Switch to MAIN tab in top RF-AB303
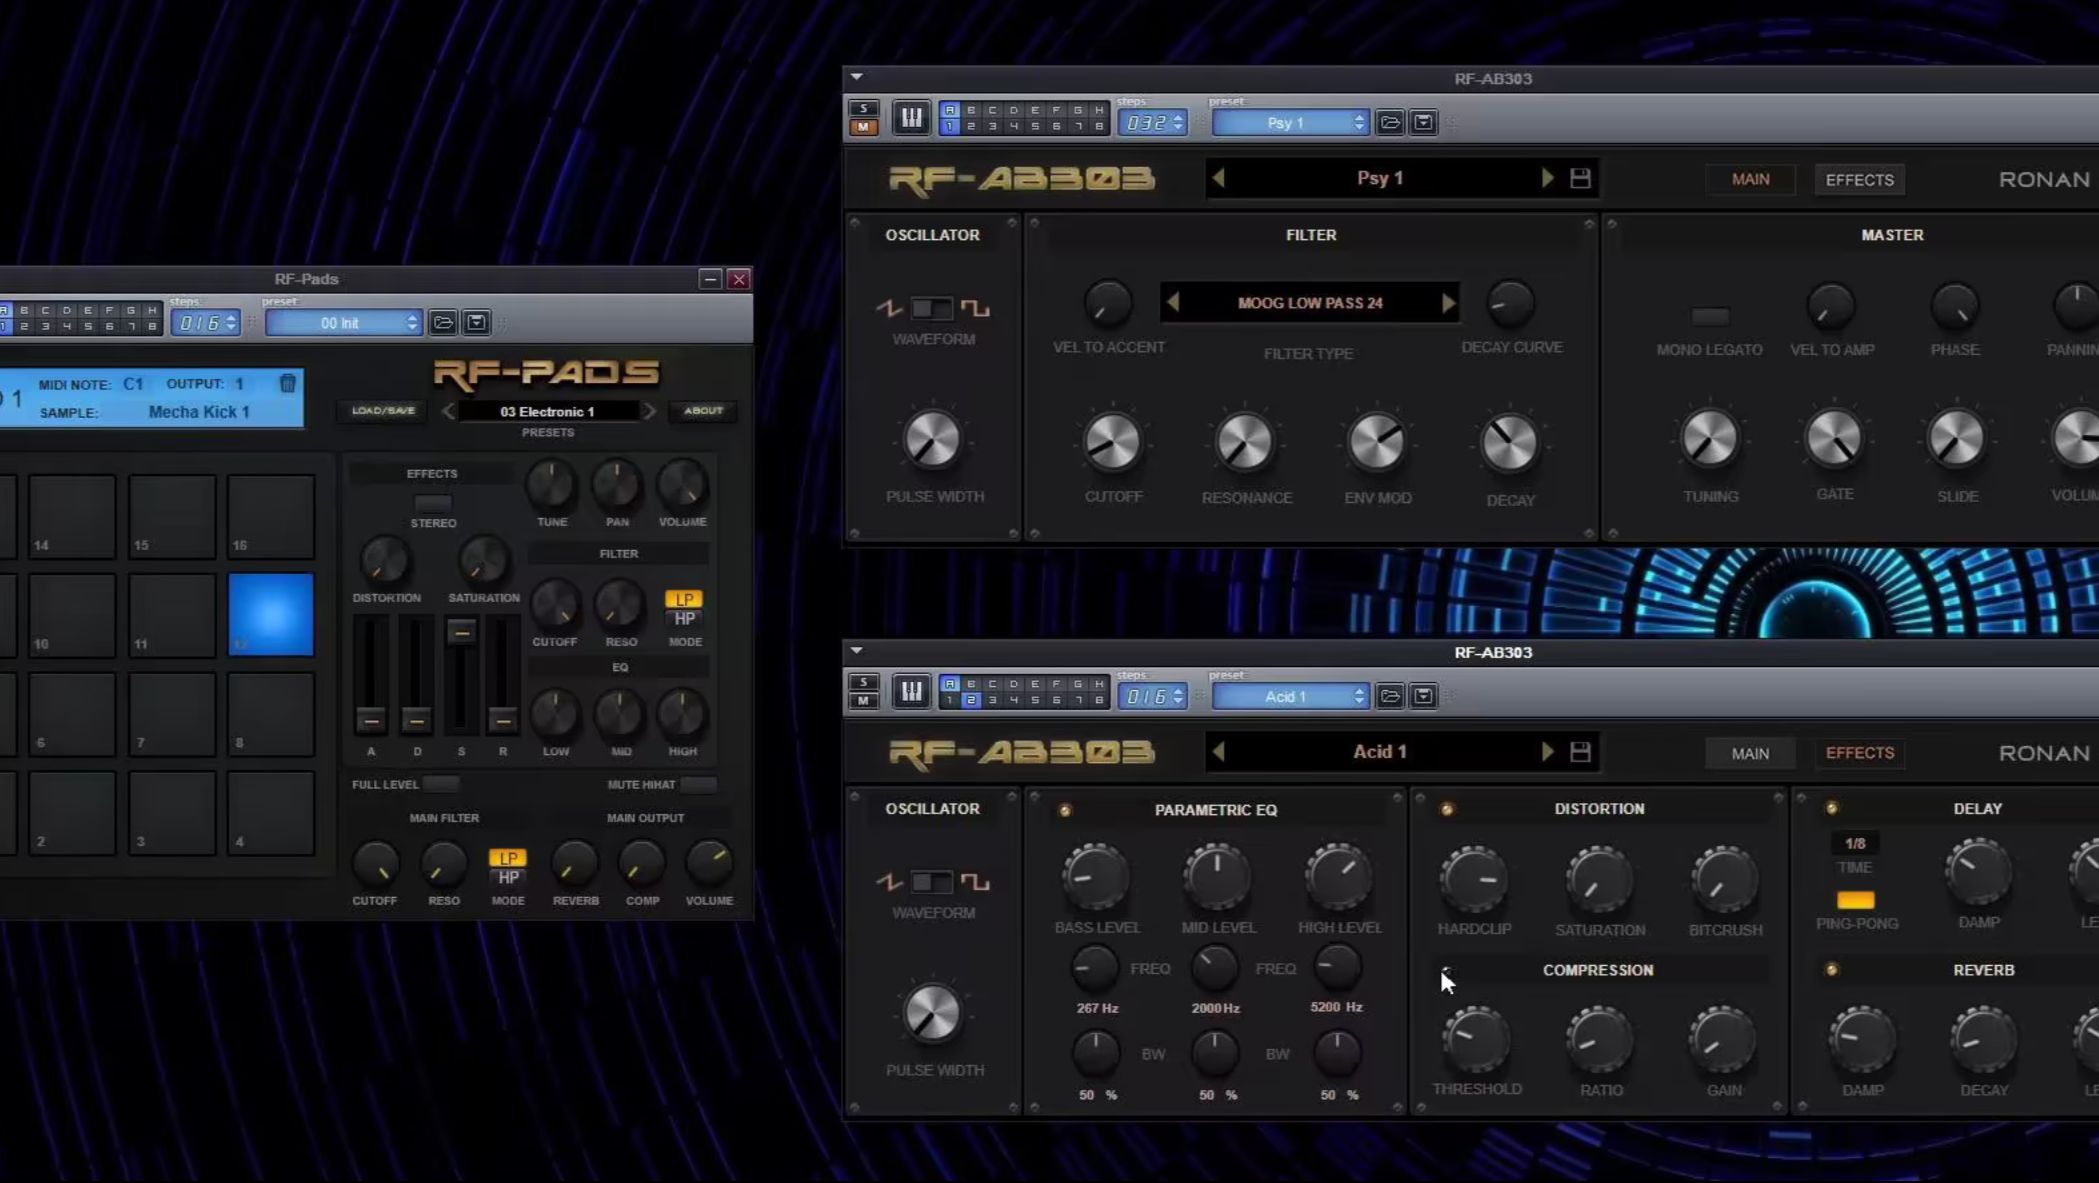Image resolution: width=2099 pixels, height=1183 pixels. (x=1750, y=179)
